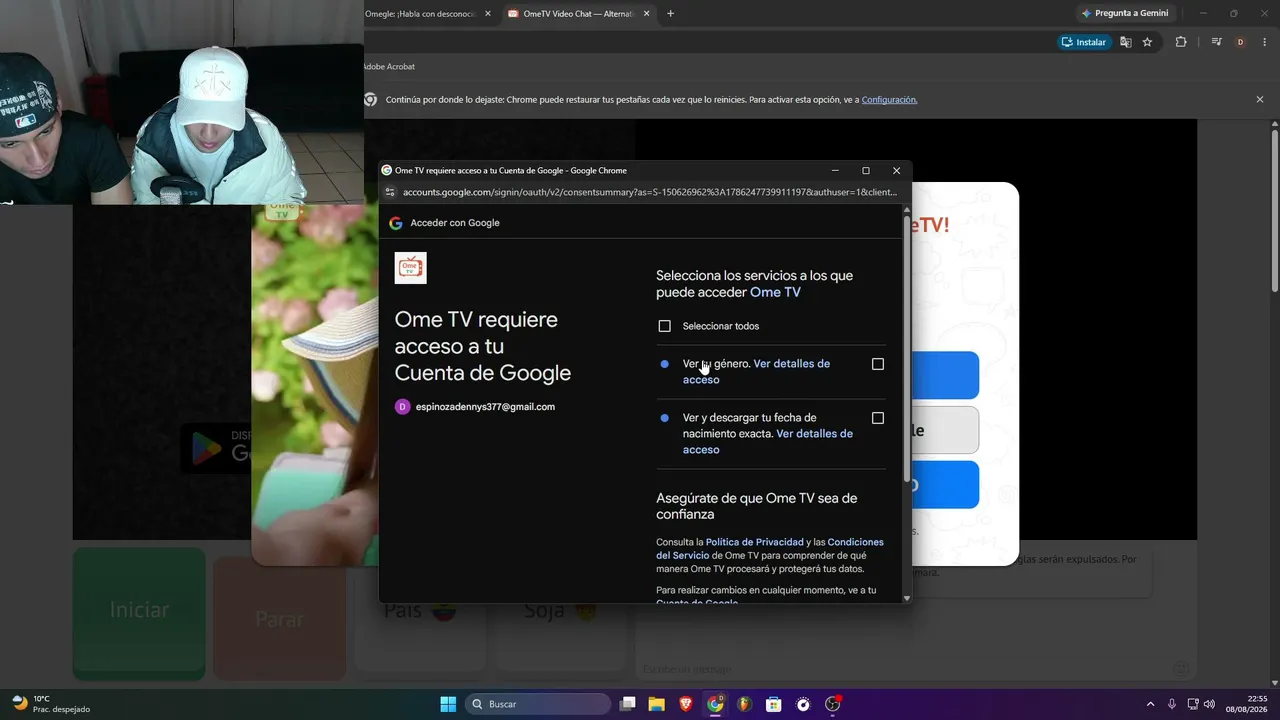This screenshot has width=1280, height=720.
Task: Tick the 'Ver tu género' permission checkbox
Action: [x=878, y=364]
